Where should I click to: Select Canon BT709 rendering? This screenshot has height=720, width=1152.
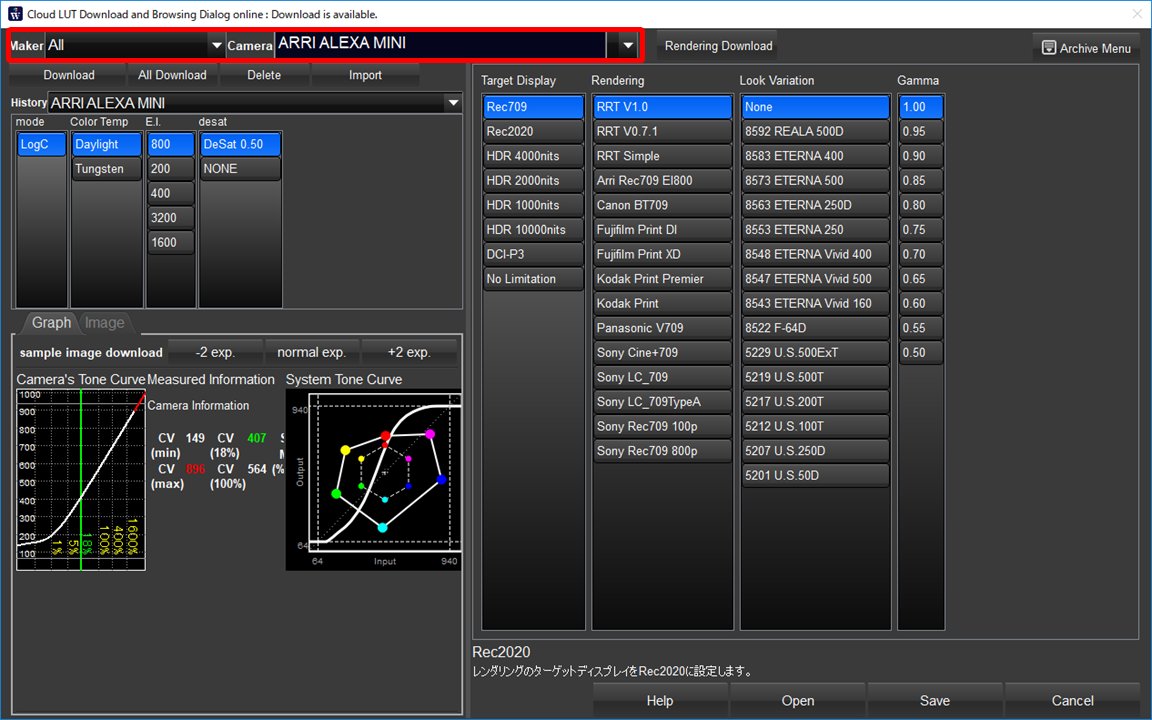click(x=663, y=205)
